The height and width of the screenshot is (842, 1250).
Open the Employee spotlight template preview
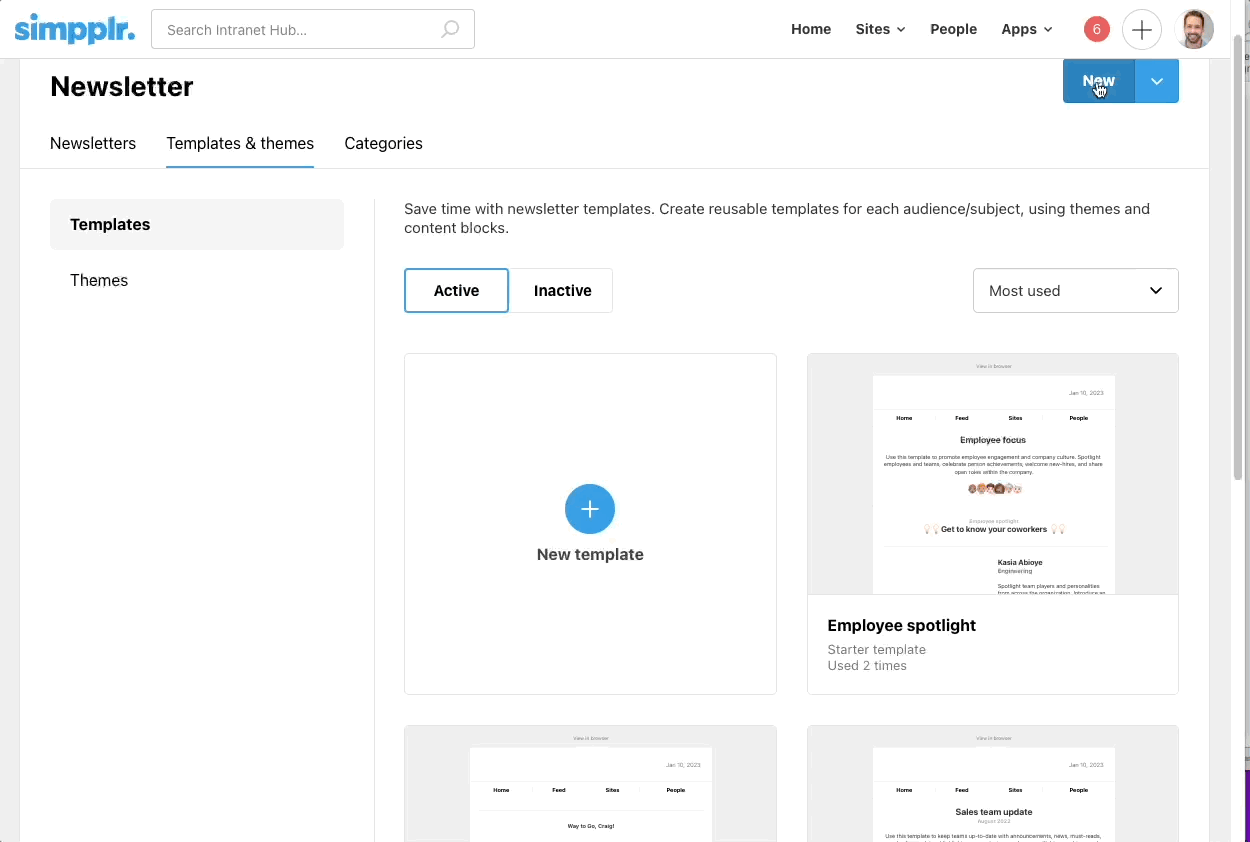[x=992, y=475]
